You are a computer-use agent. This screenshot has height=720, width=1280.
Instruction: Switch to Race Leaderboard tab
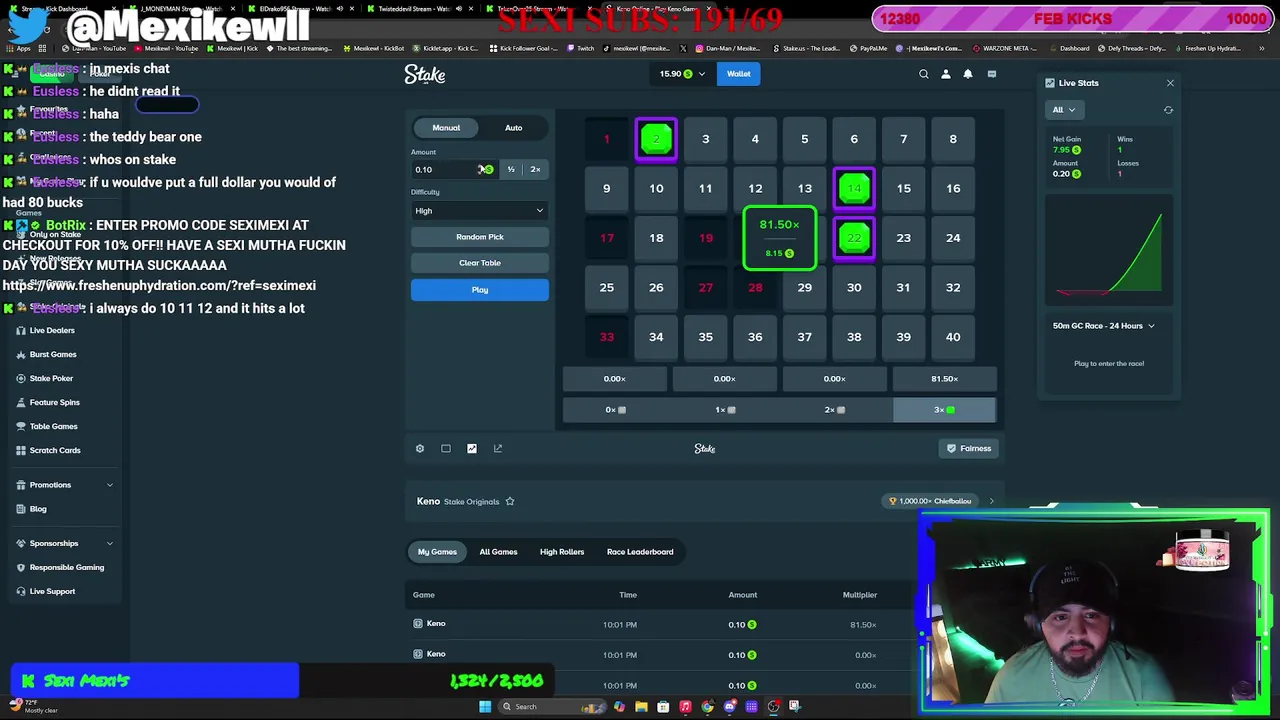640,552
